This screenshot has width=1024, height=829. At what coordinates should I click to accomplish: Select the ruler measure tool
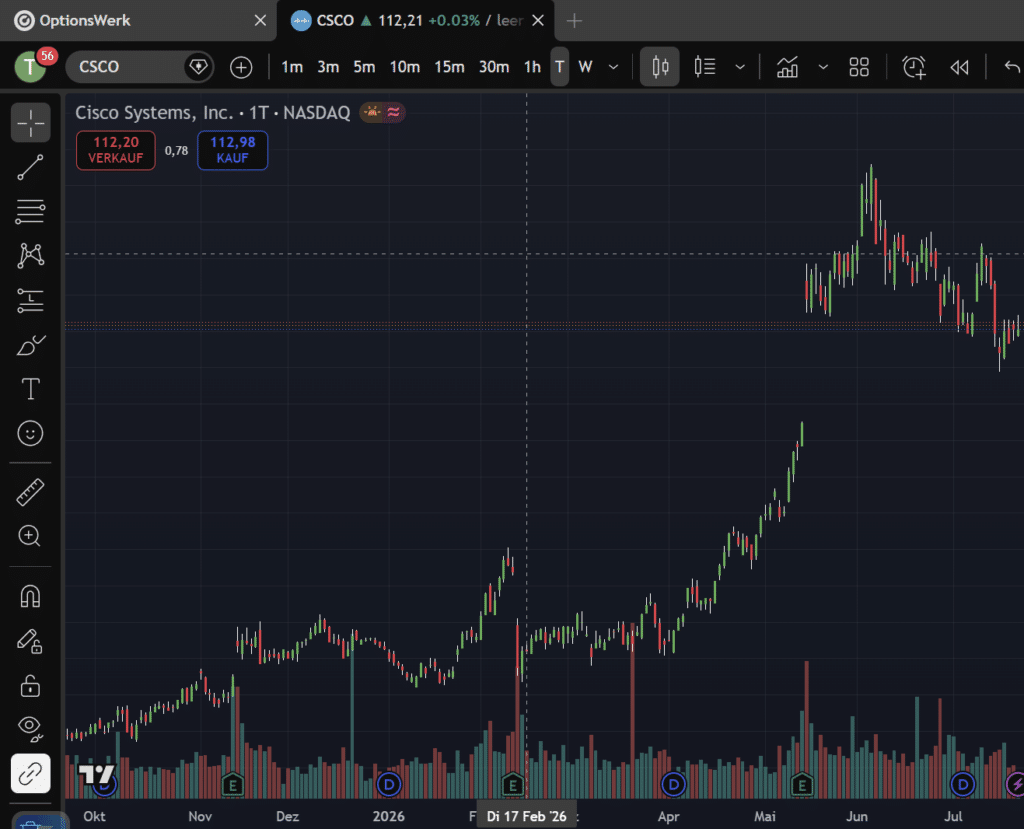click(x=30, y=493)
